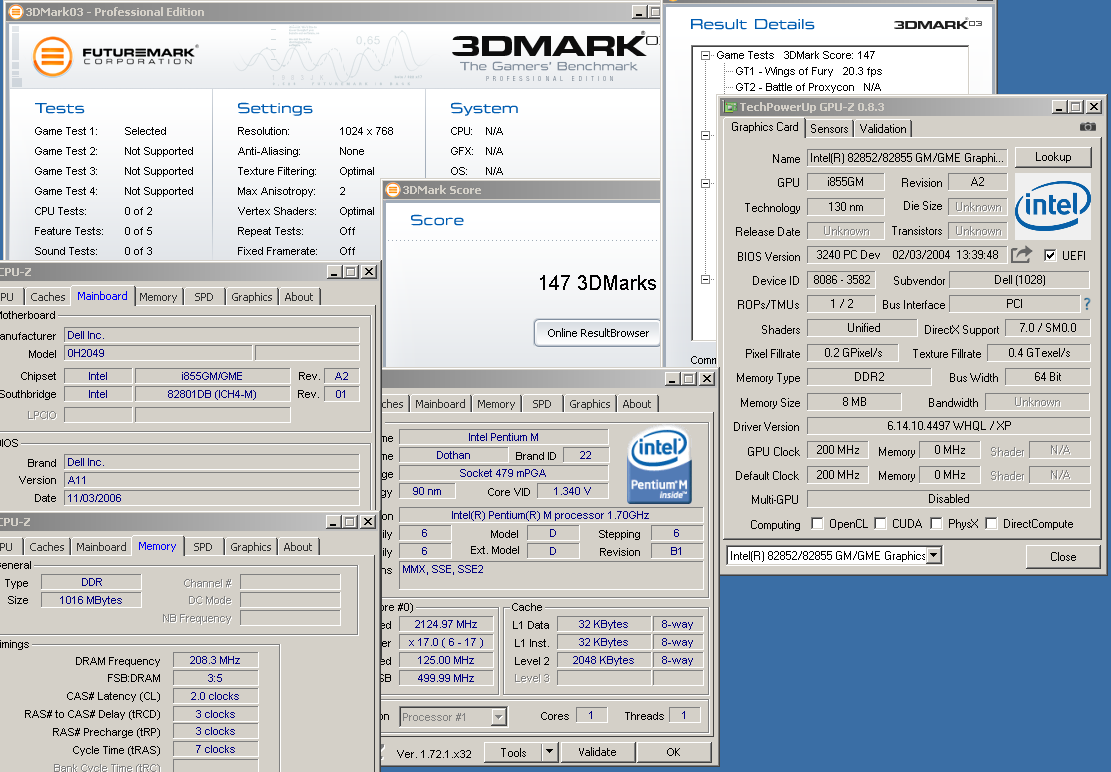Click the Validate button in CPU-Z

597,752
